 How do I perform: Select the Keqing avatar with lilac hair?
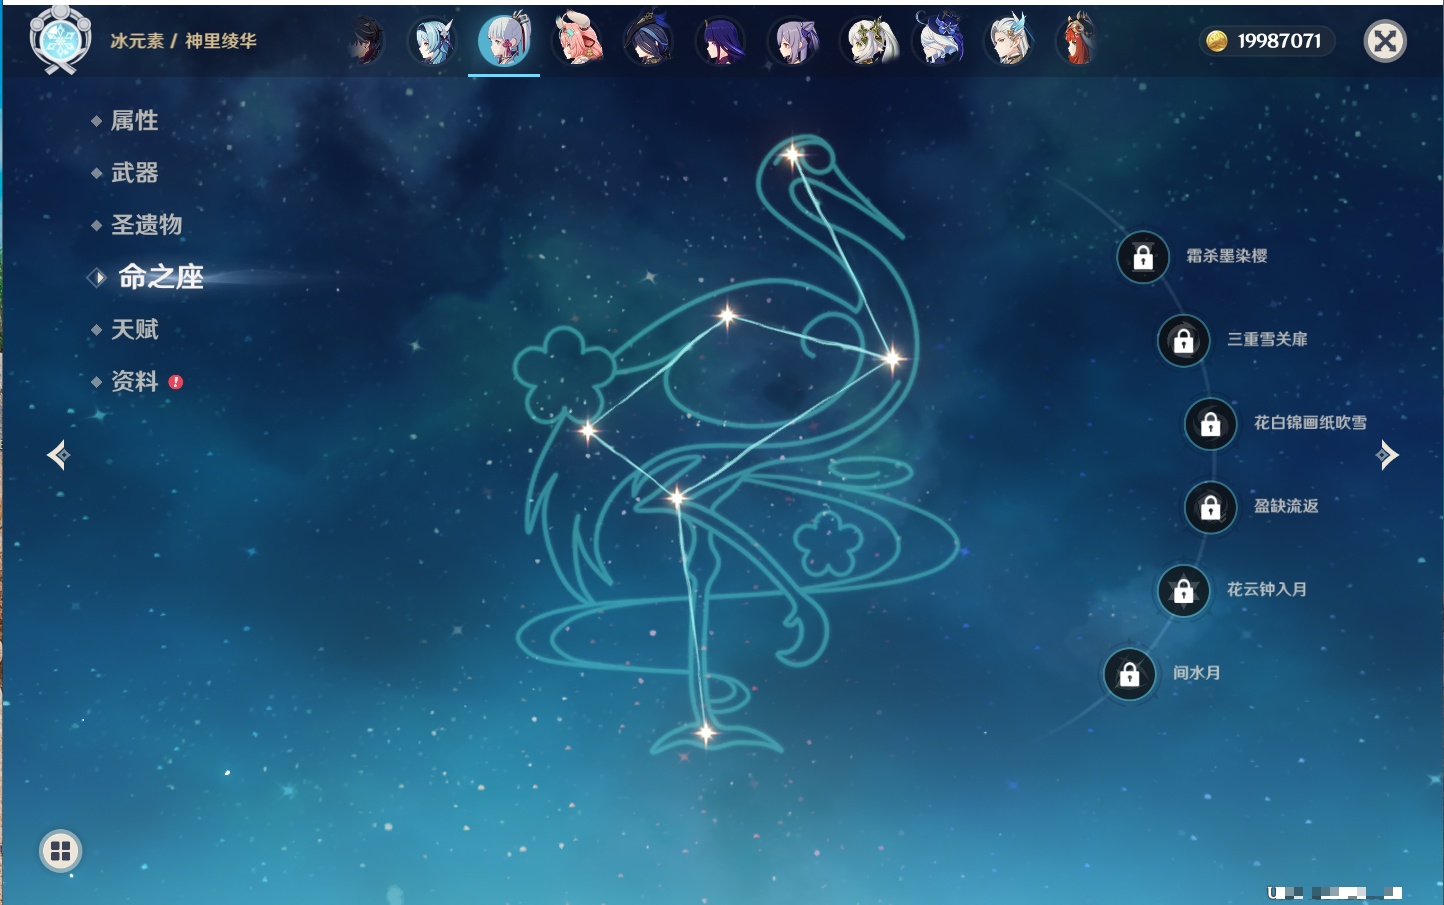(x=794, y=42)
